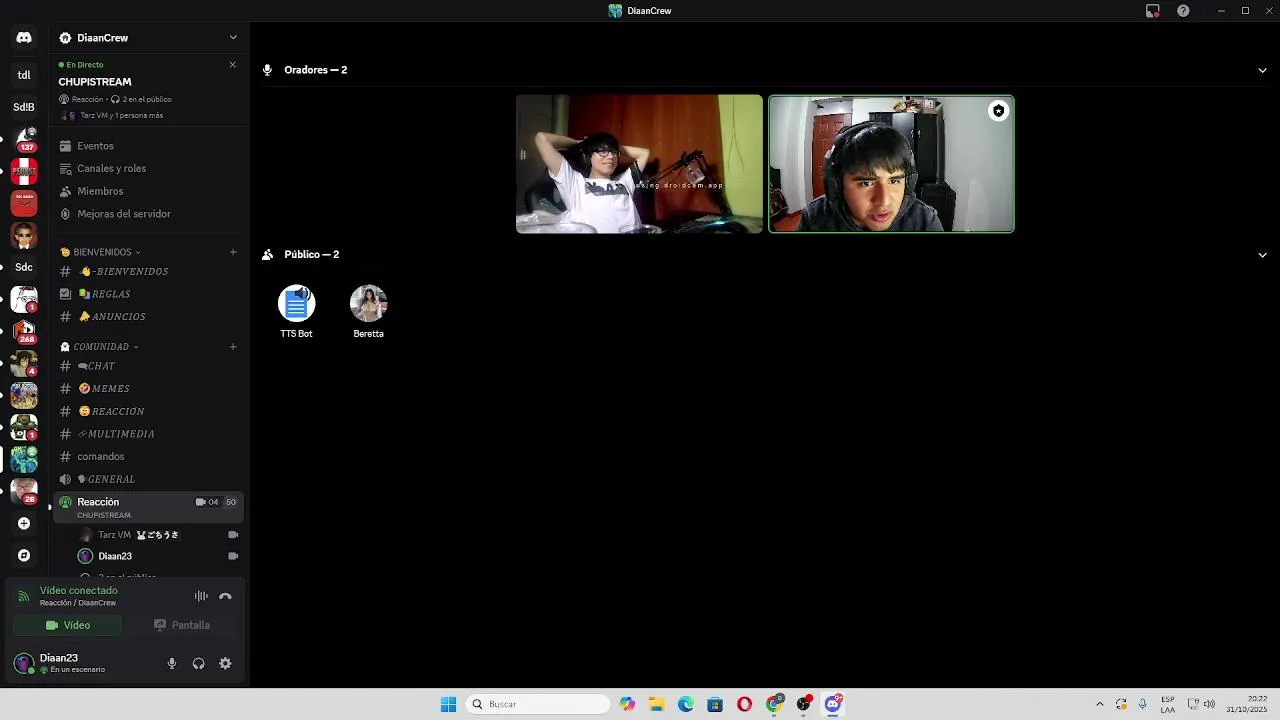Open the DiaanCrew server menu dropdown
Screen dimensions: 1280x720
[233, 38]
